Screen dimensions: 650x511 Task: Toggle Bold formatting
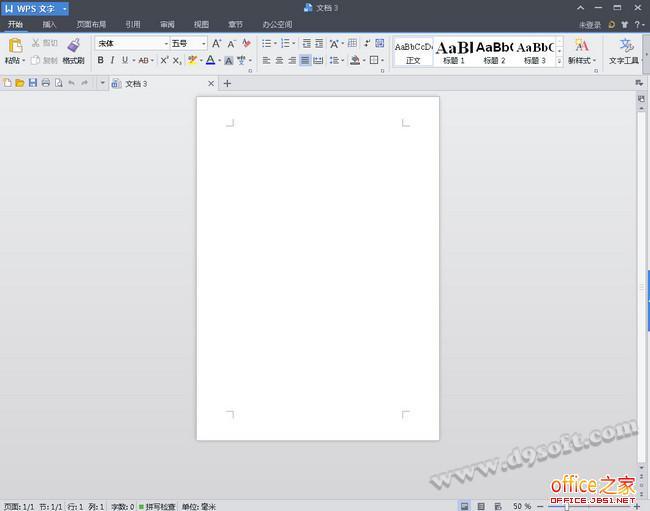[100, 61]
